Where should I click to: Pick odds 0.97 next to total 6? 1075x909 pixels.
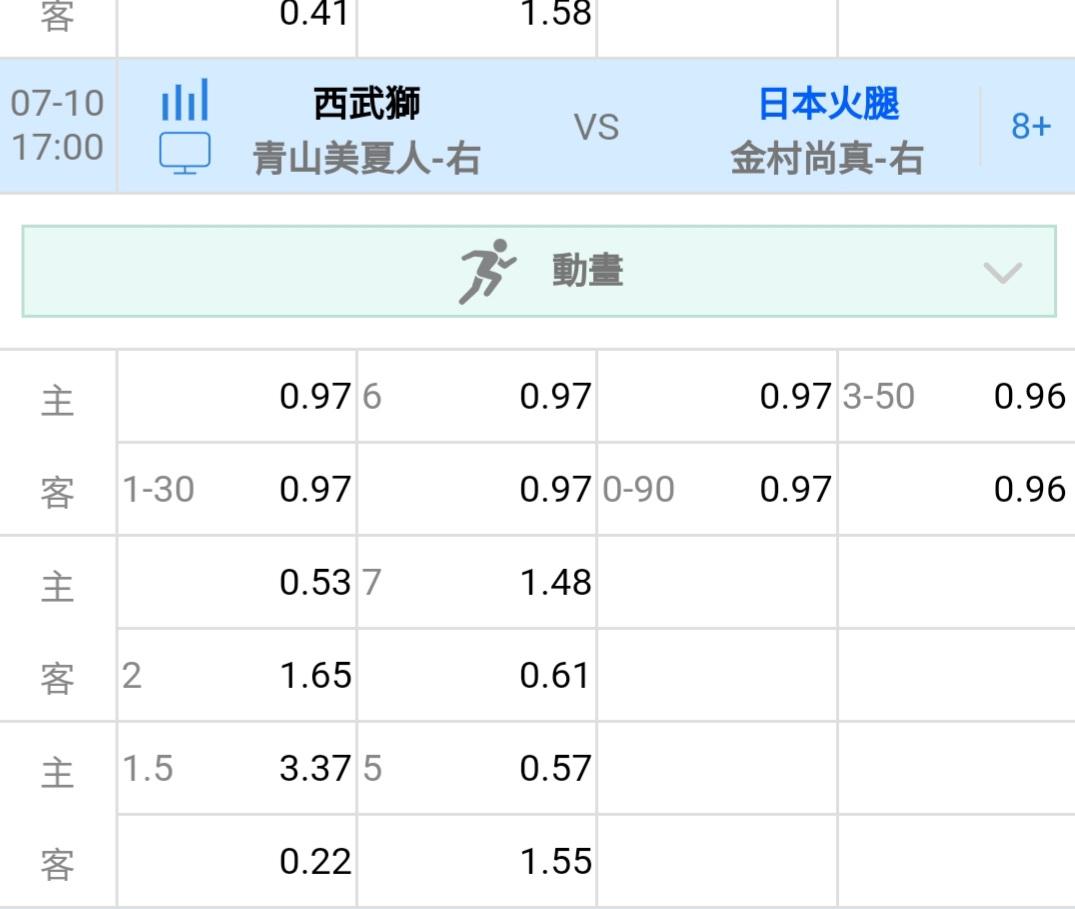555,396
